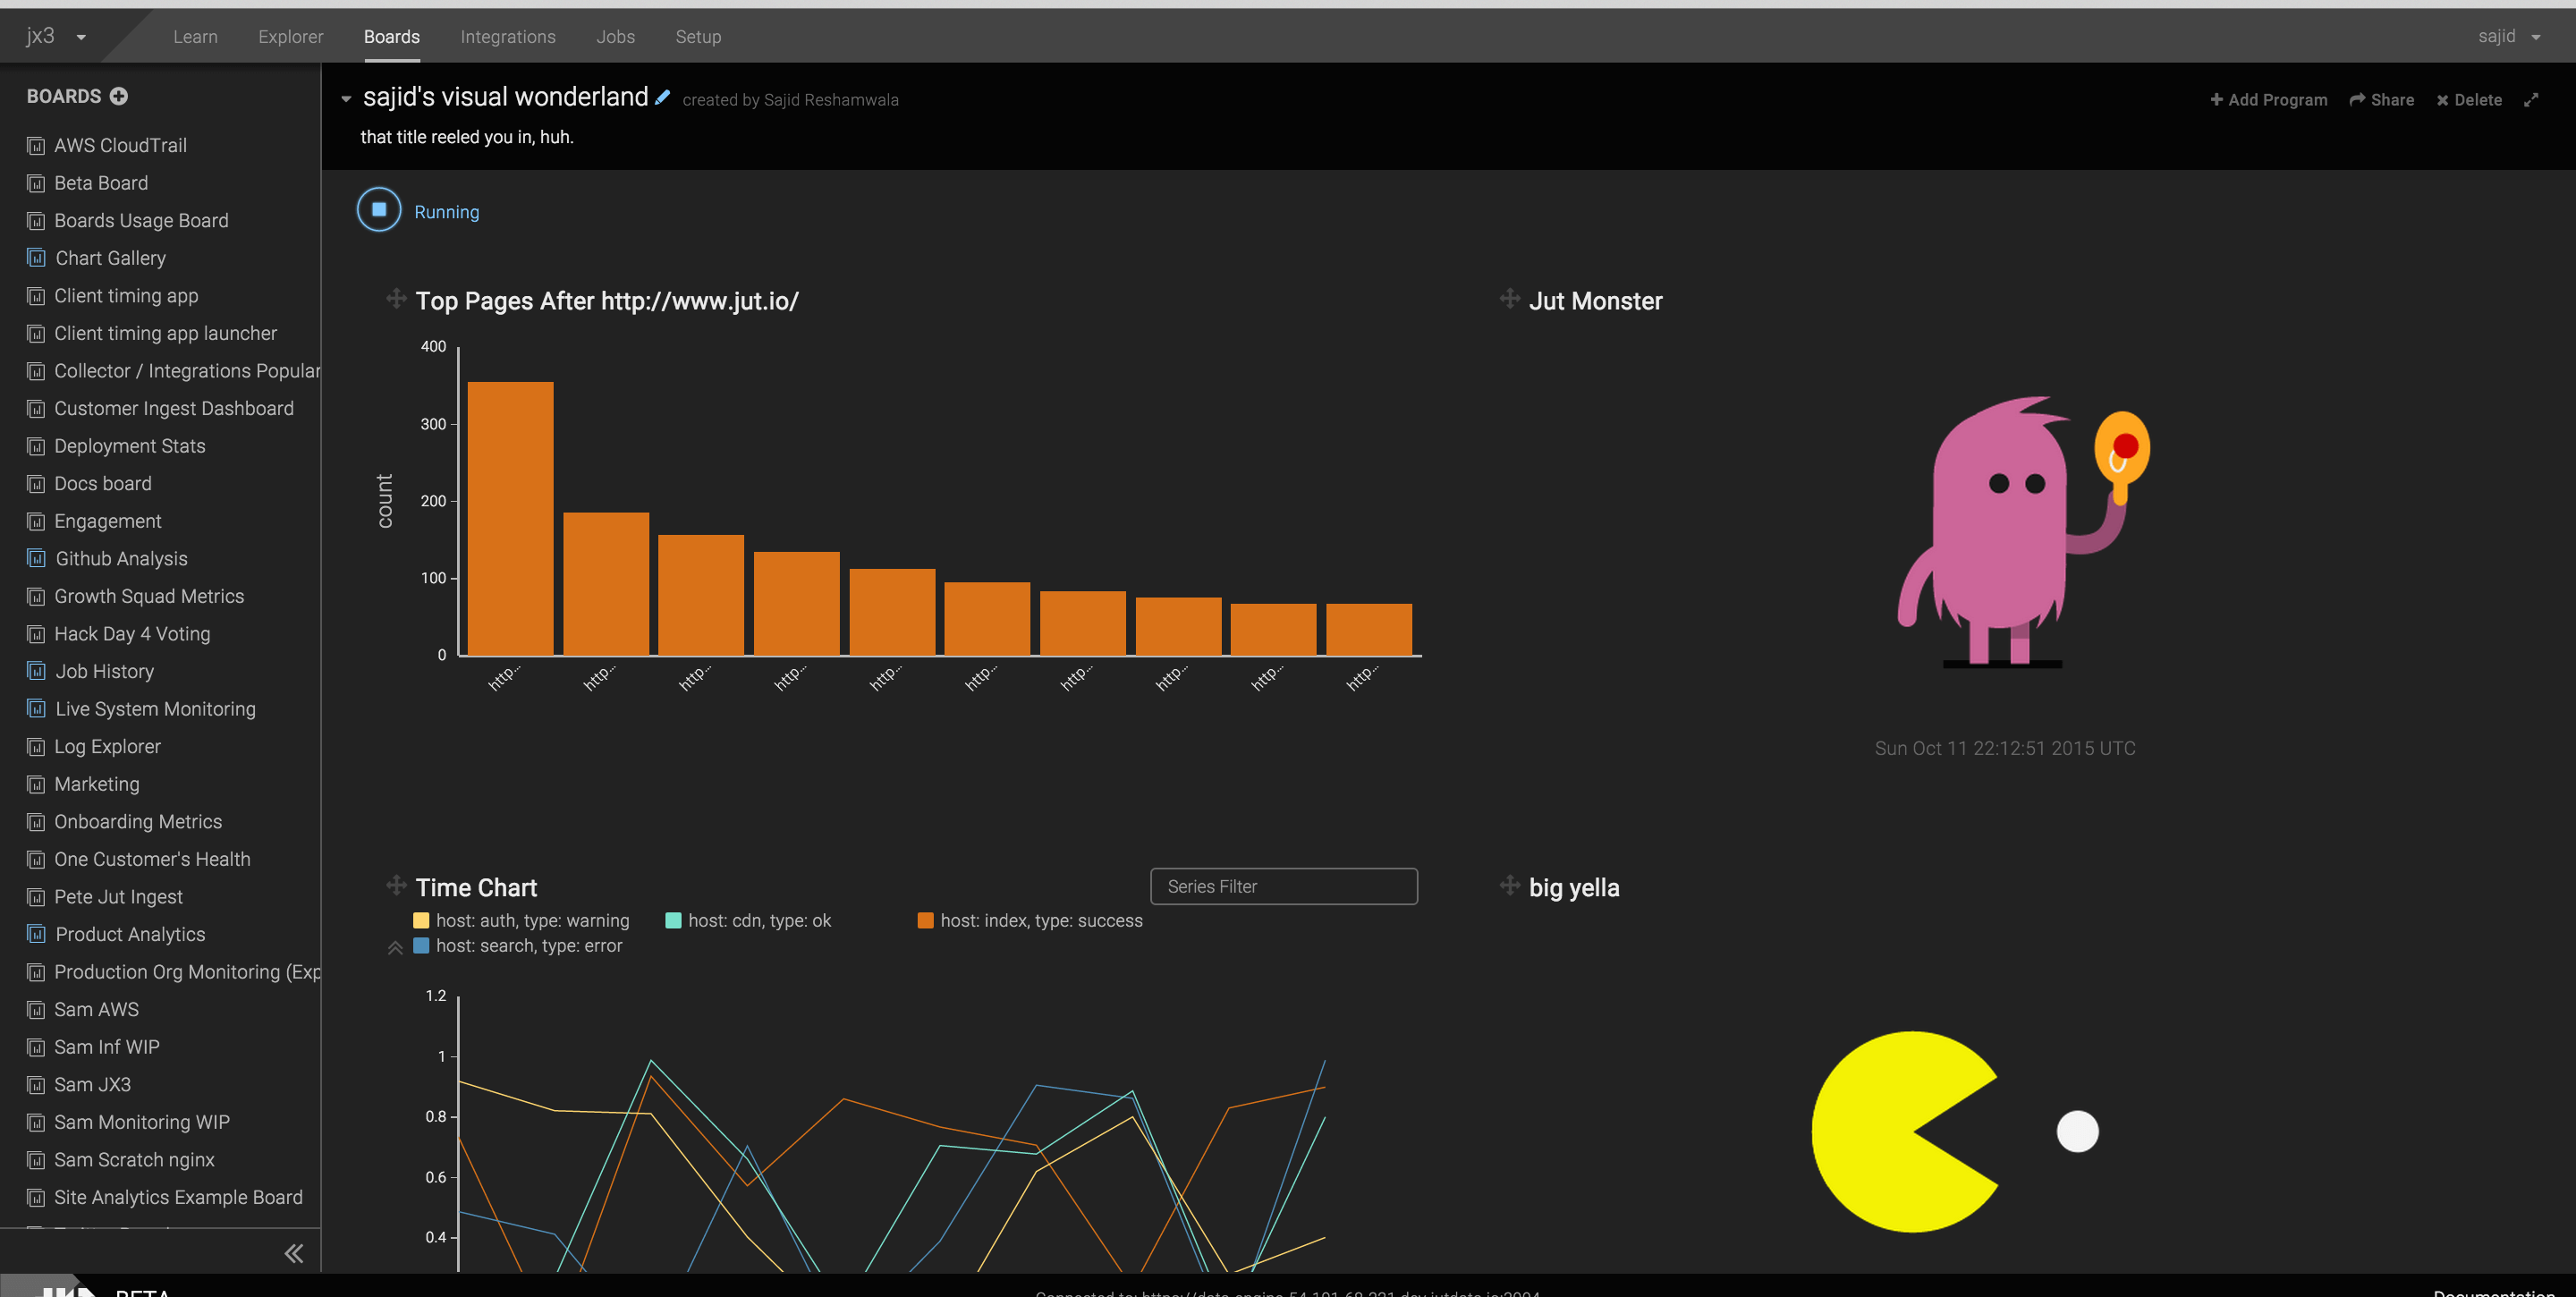Image resolution: width=2576 pixels, height=1297 pixels.
Task: Collapse the board description header
Action: [346, 99]
